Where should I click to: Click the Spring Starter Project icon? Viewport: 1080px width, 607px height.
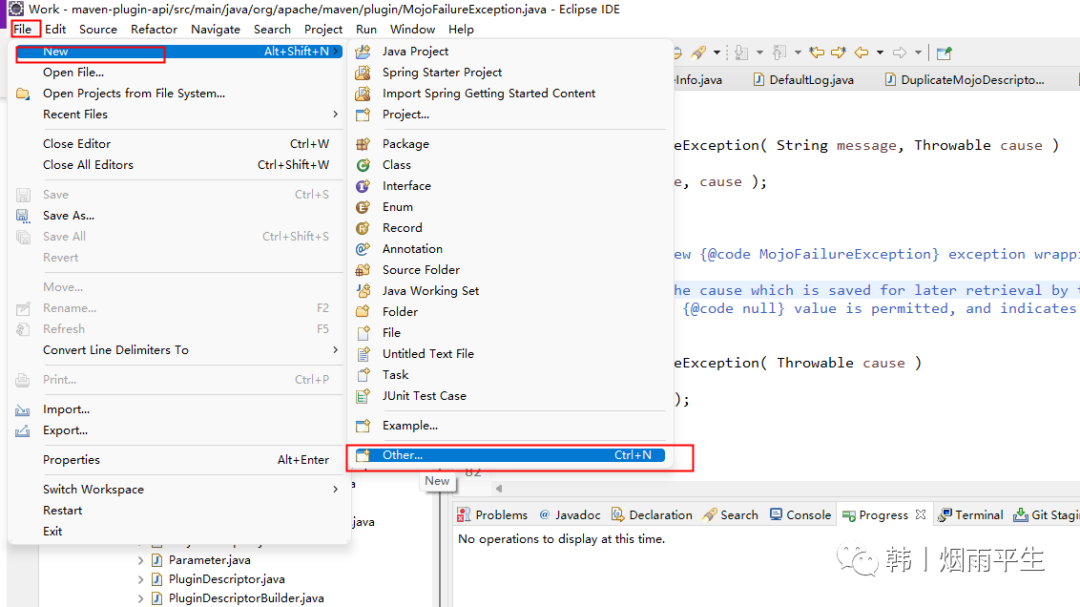click(x=363, y=72)
